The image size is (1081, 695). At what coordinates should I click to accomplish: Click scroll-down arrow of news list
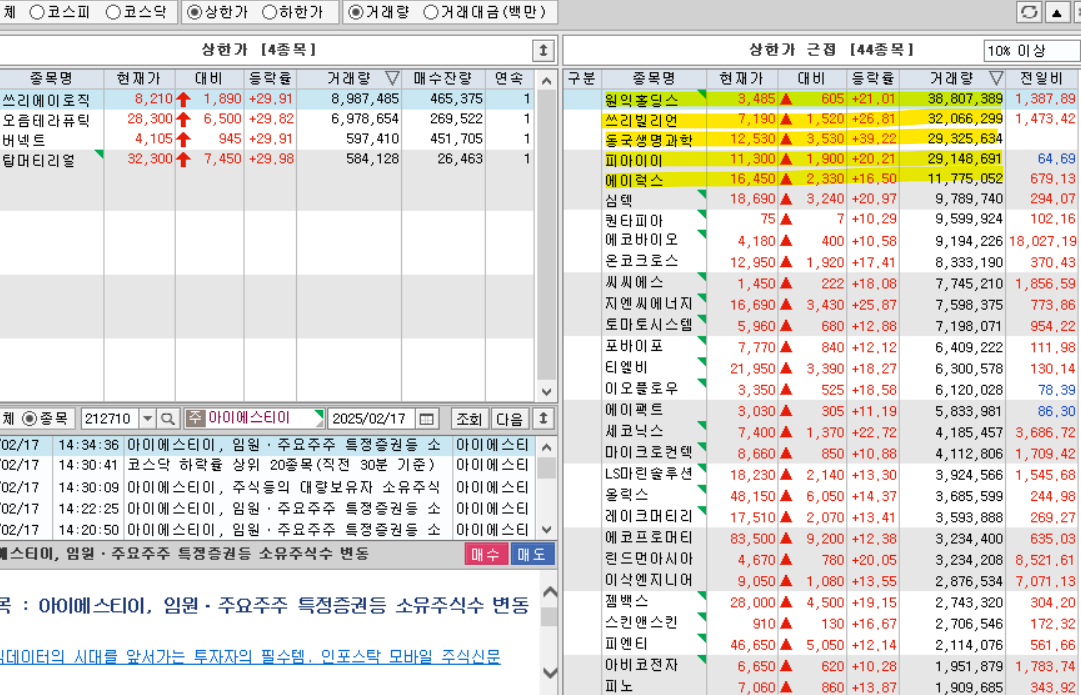tap(547, 530)
